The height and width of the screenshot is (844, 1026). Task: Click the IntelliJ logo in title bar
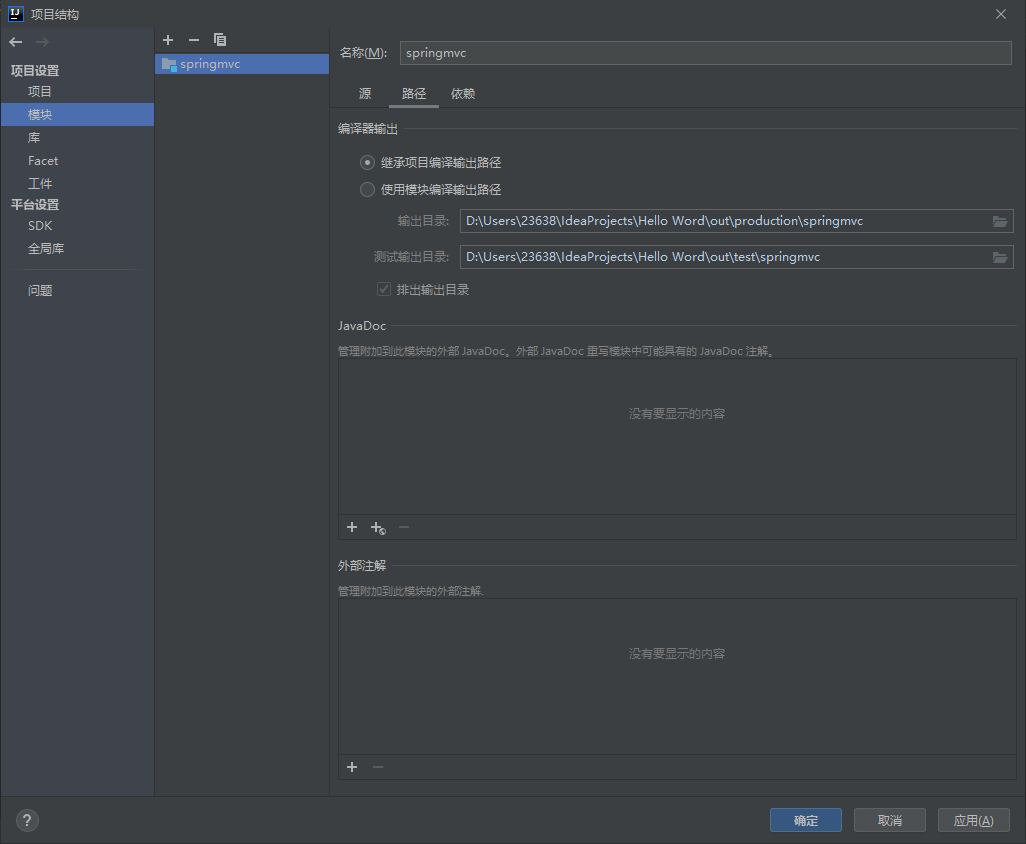[16, 14]
